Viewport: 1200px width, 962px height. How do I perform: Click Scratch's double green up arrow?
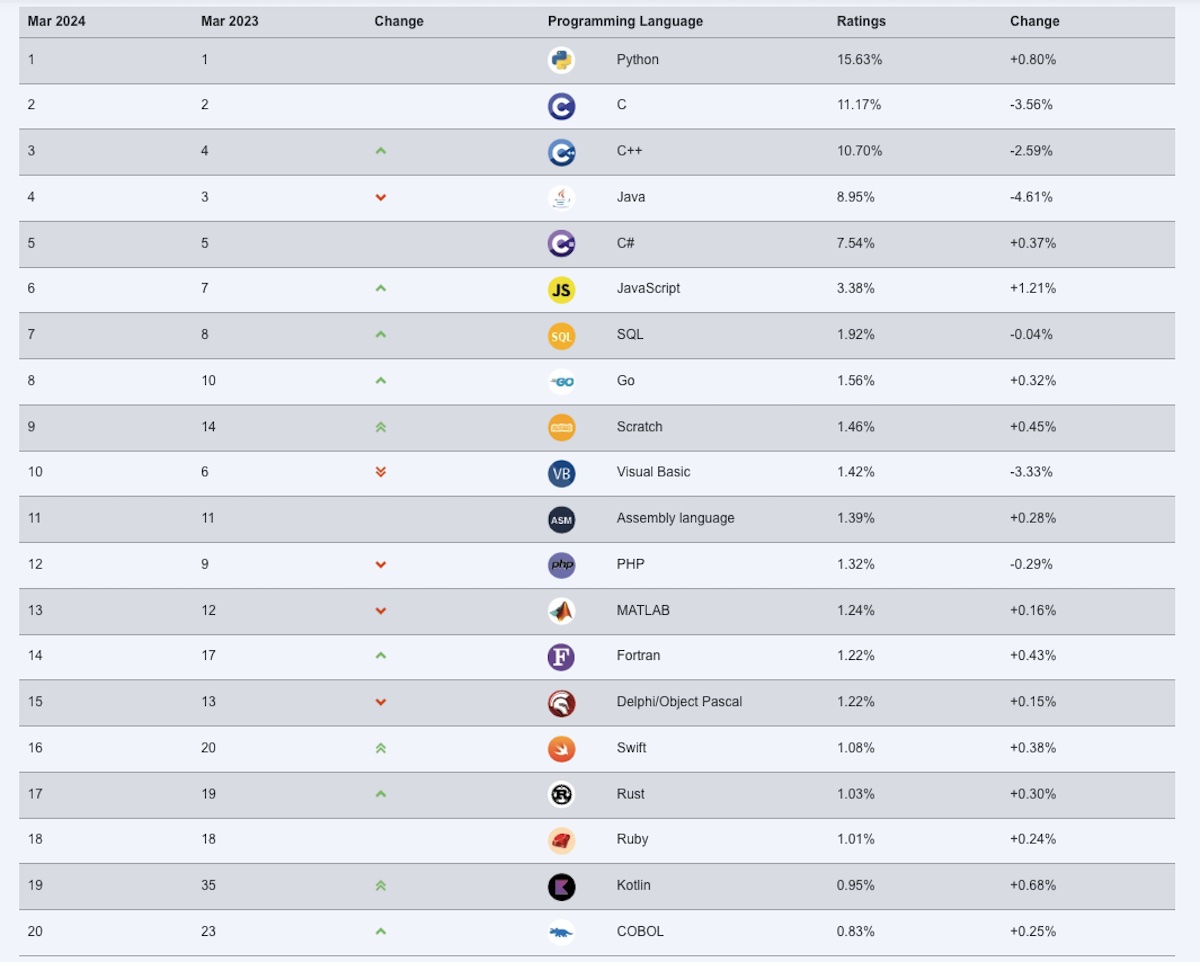380,427
